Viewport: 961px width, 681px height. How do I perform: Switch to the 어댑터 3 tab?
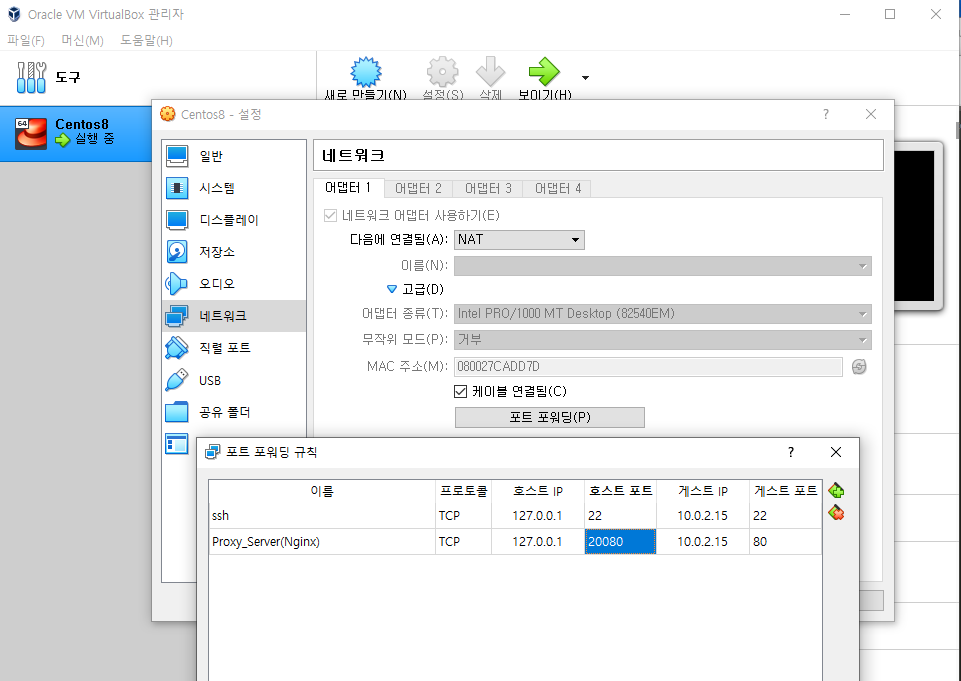488,188
